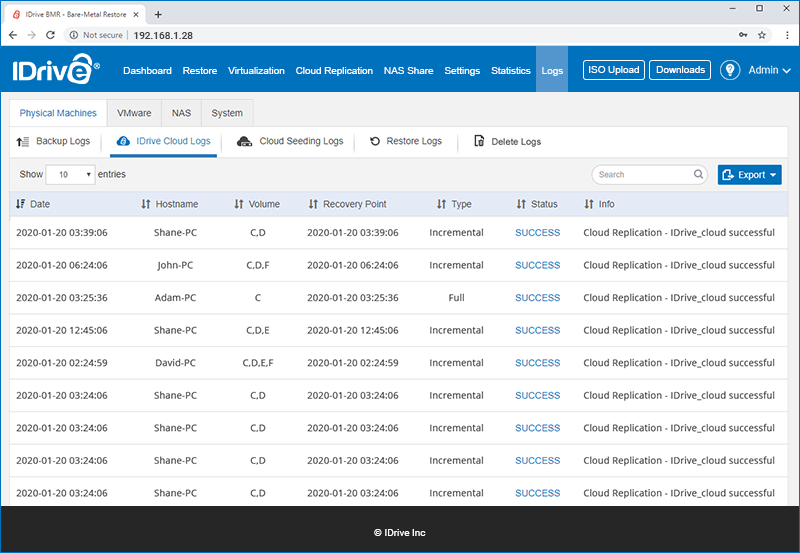Screen dimensions: 800x553
Task: Click SUCCESS in the 03:39:06 row
Action: point(537,233)
